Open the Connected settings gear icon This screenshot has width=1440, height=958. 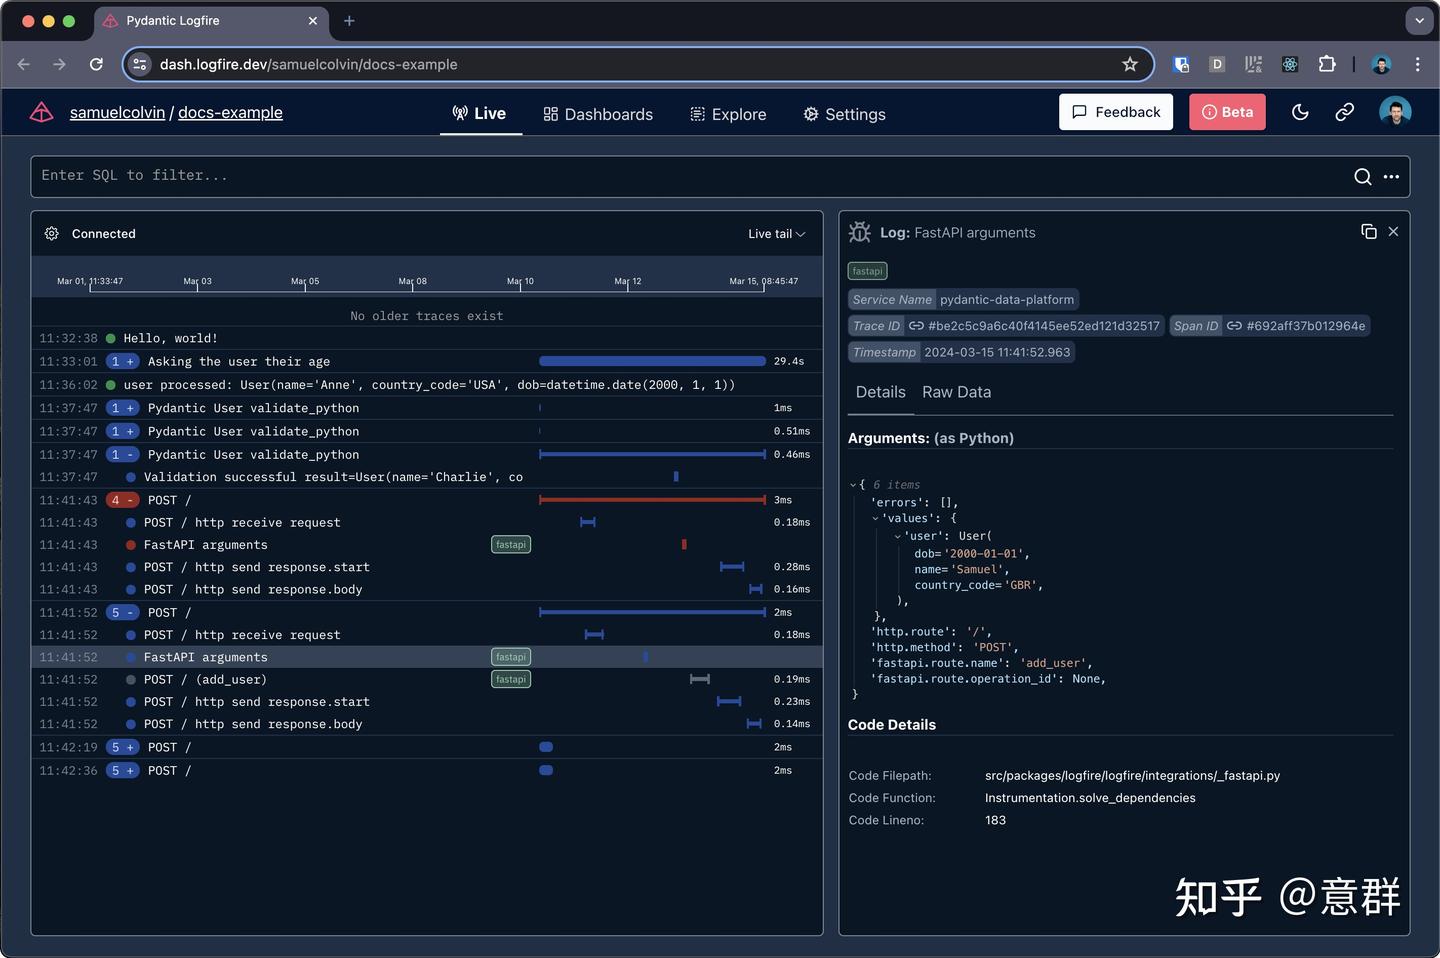click(x=51, y=233)
